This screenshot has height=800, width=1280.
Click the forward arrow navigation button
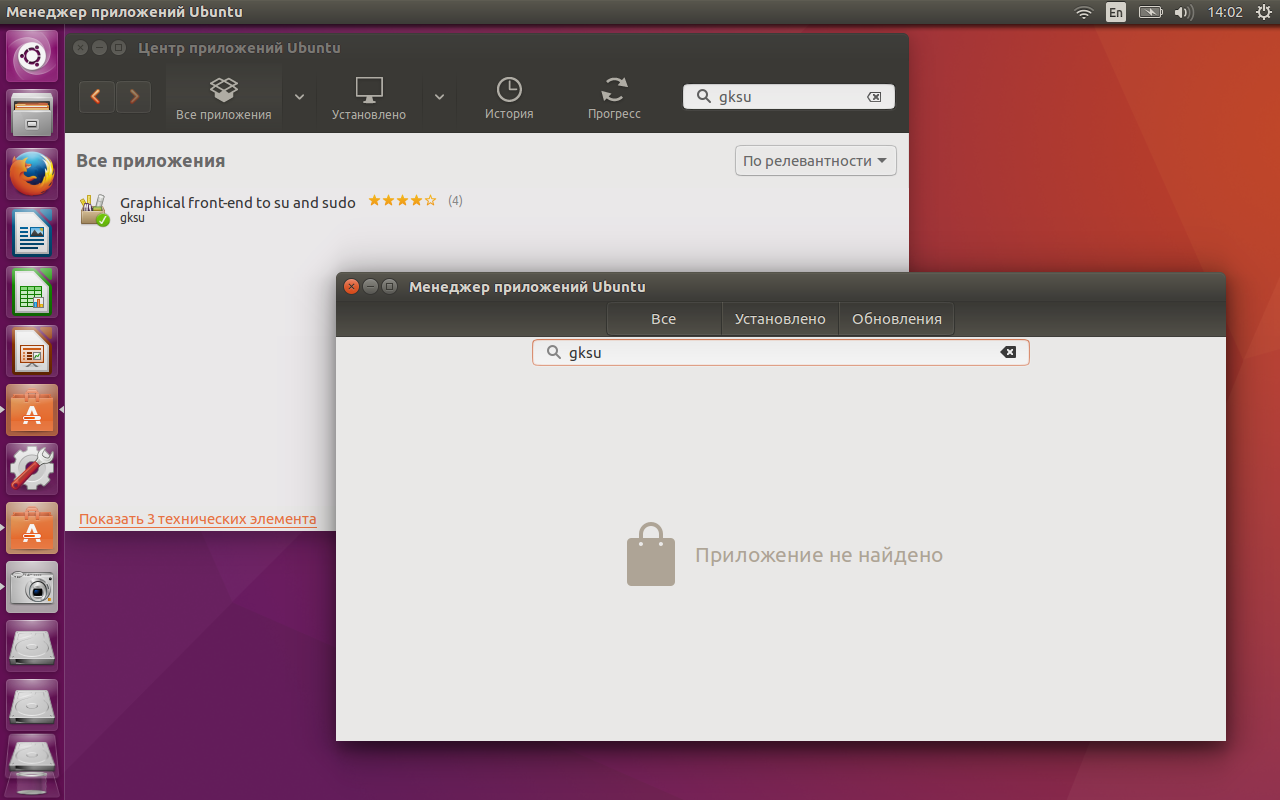tap(133, 97)
